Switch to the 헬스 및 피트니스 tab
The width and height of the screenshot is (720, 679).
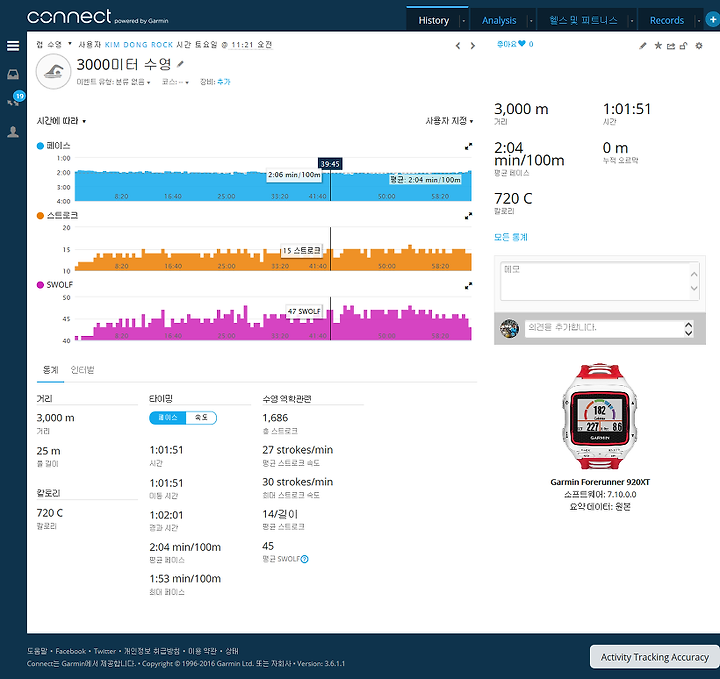(x=583, y=20)
